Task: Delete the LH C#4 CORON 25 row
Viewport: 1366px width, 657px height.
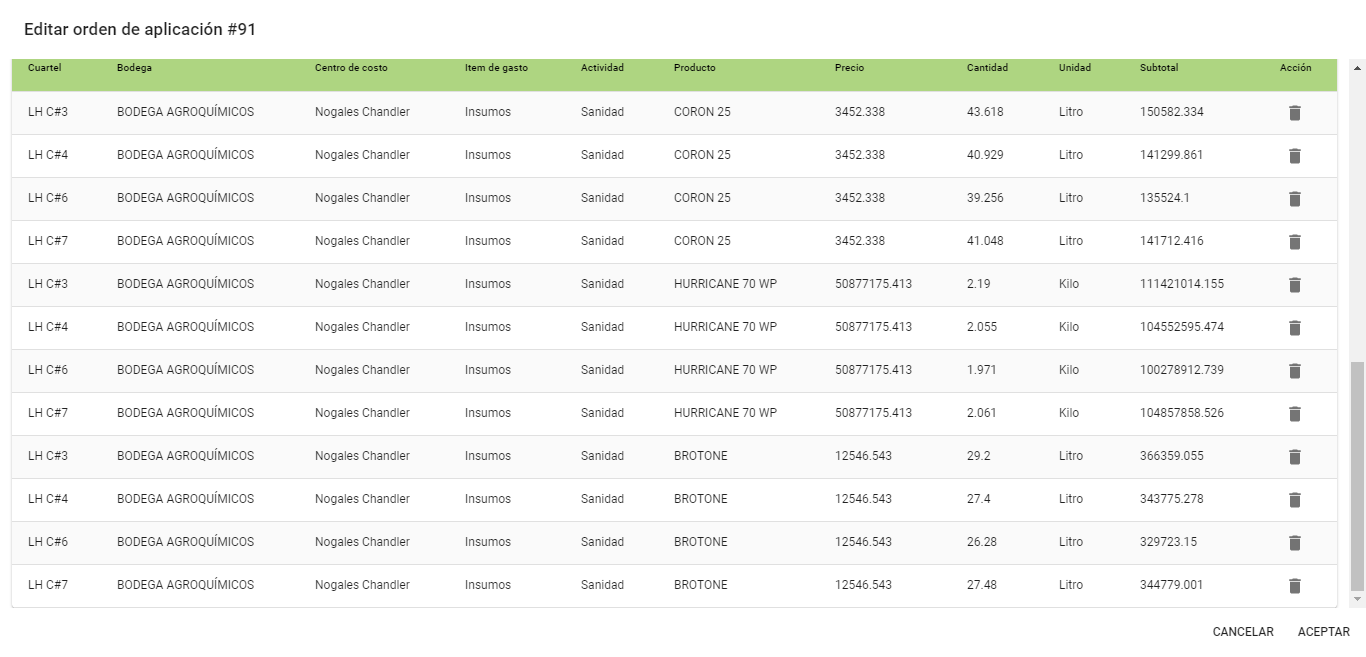Action: tap(1294, 156)
